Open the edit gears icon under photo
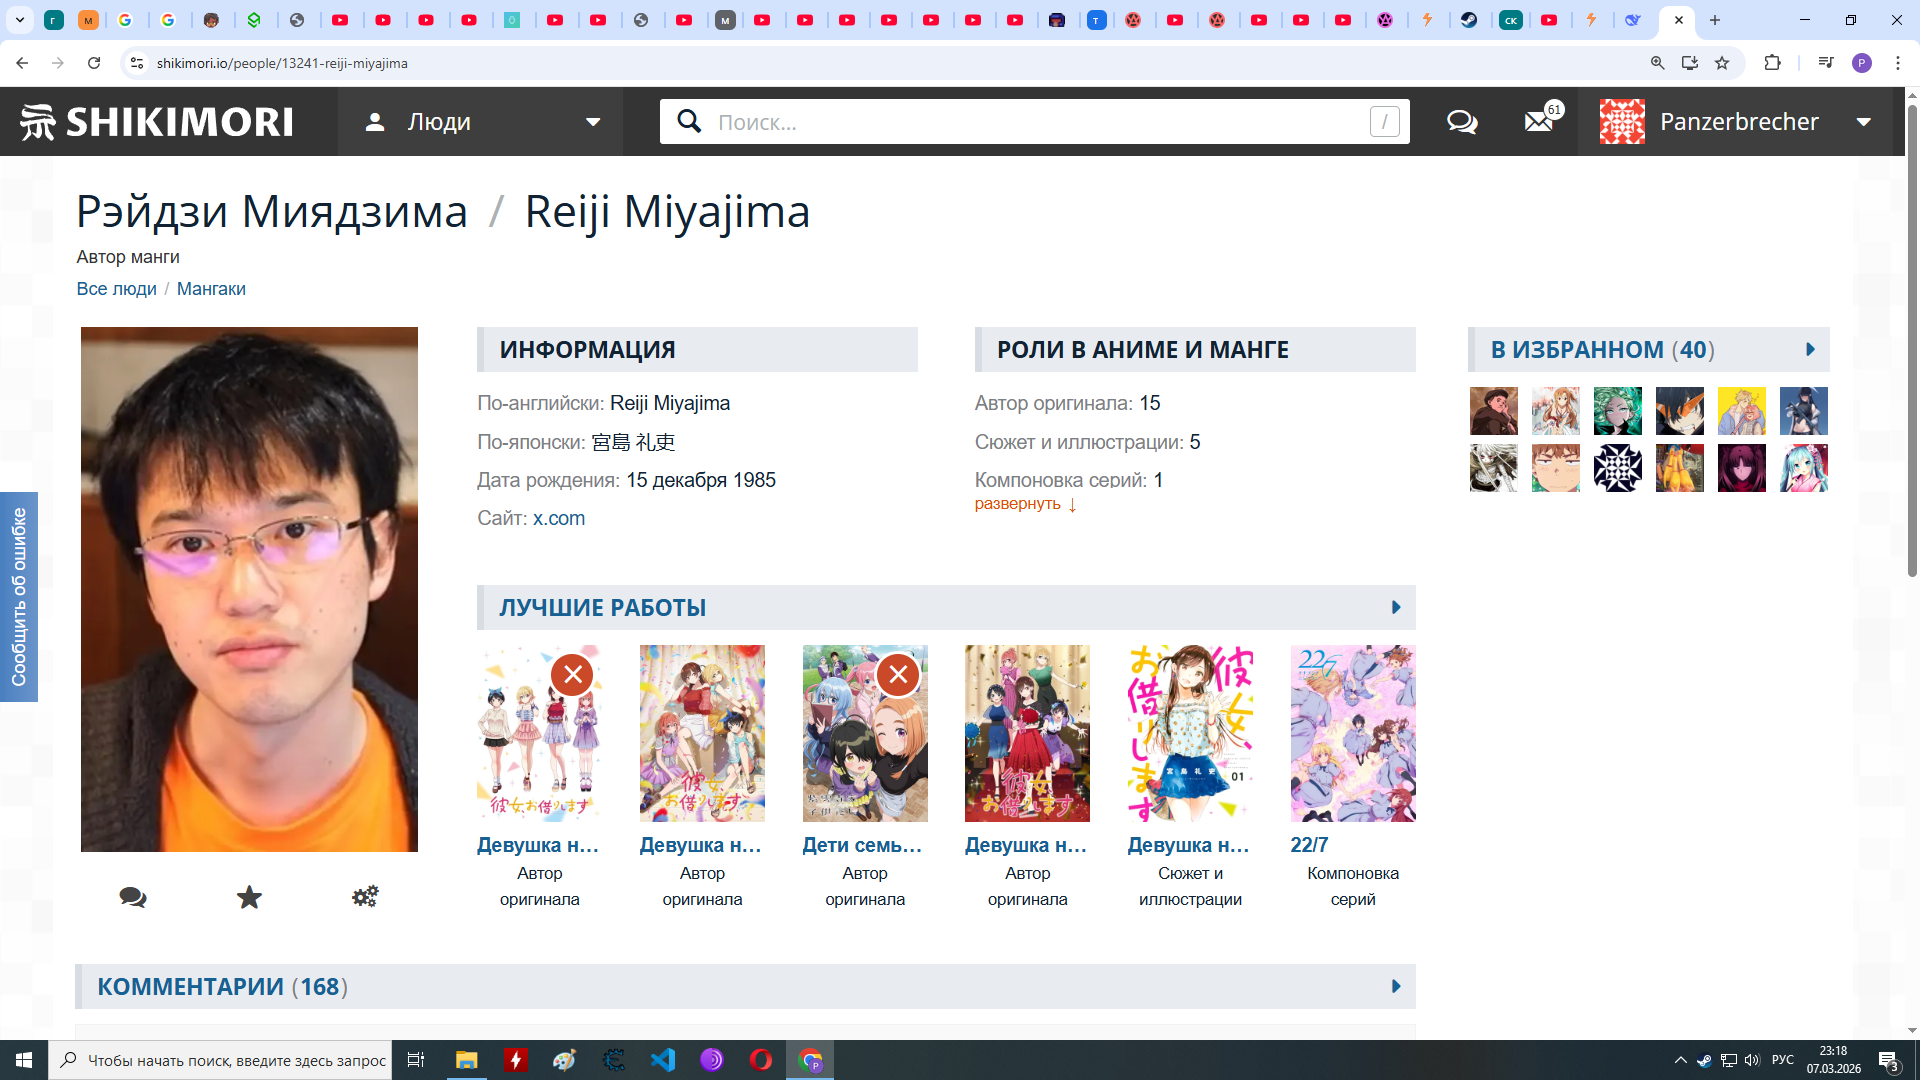 pyautogui.click(x=365, y=897)
